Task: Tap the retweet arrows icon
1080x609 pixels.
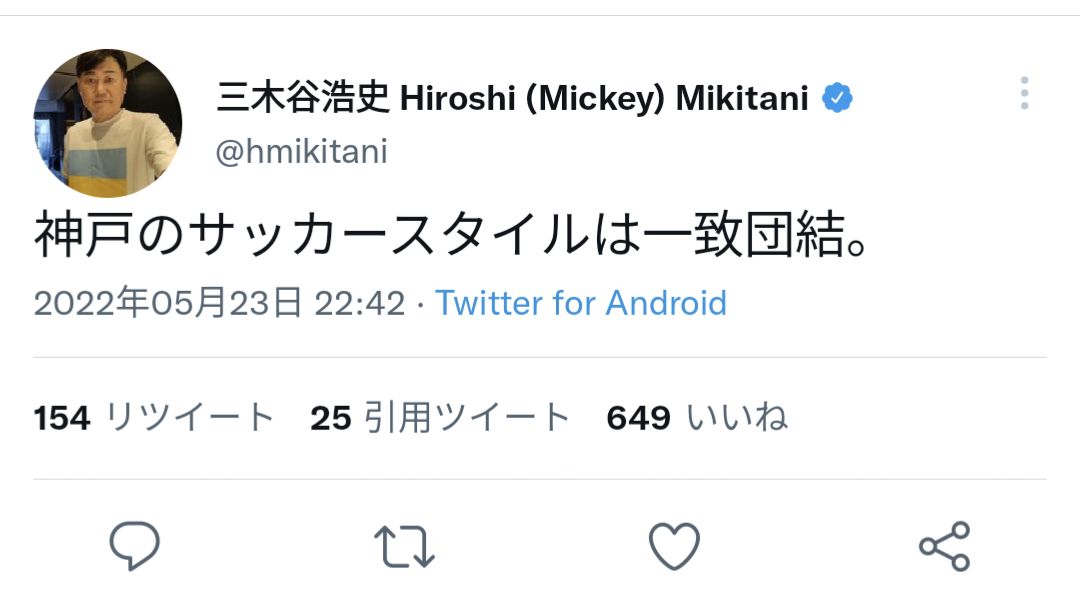Action: pyautogui.click(x=404, y=546)
